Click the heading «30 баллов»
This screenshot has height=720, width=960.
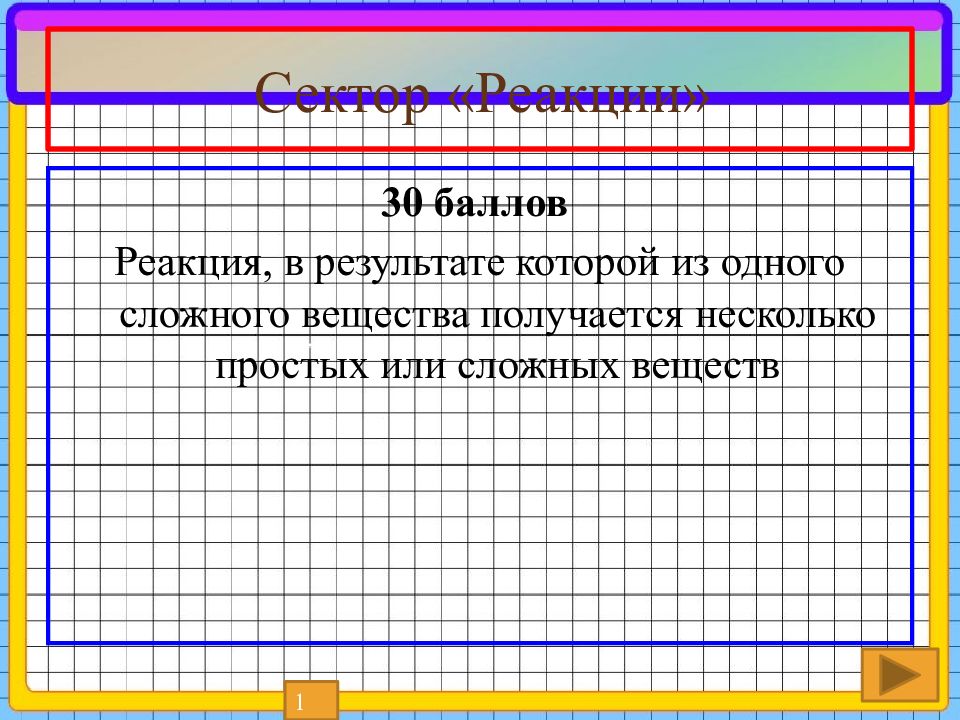click(x=474, y=202)
